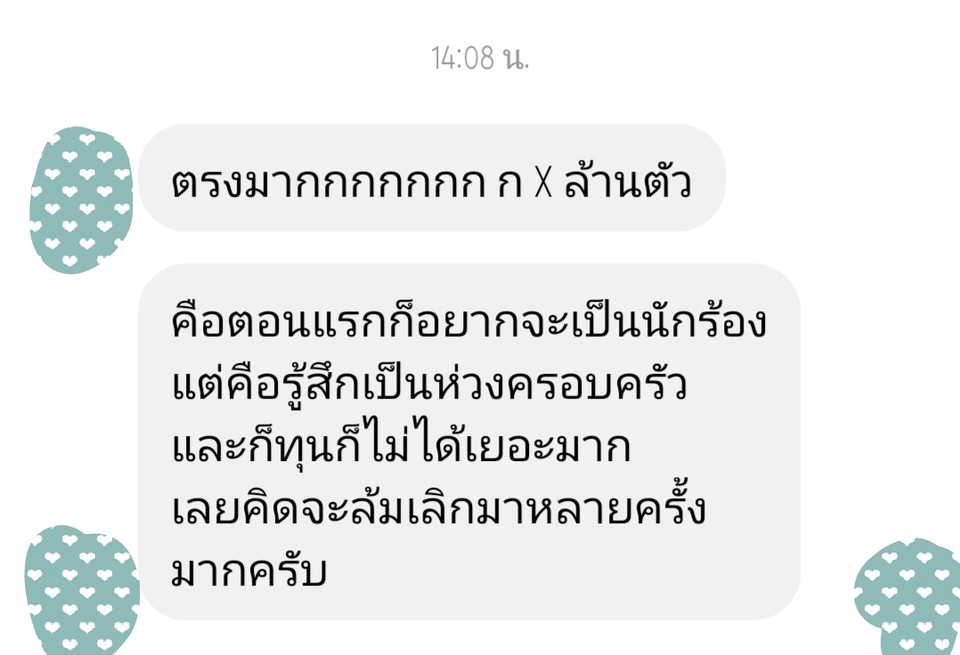
Task: Click the line 'และก็ทุนก็ไม่ได้เยอะมาก'
Action: point(400,444)
